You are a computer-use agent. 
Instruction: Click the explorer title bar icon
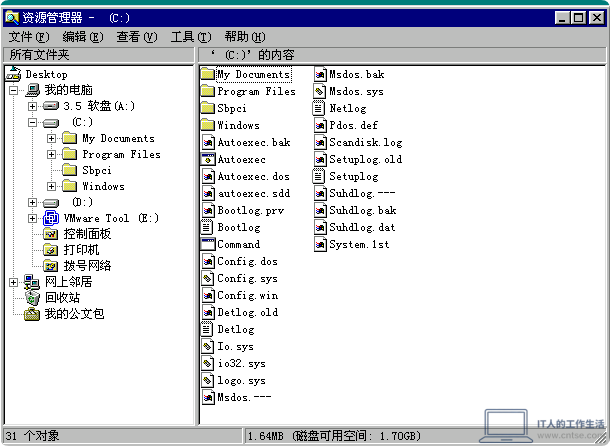(x=12, y=18)
